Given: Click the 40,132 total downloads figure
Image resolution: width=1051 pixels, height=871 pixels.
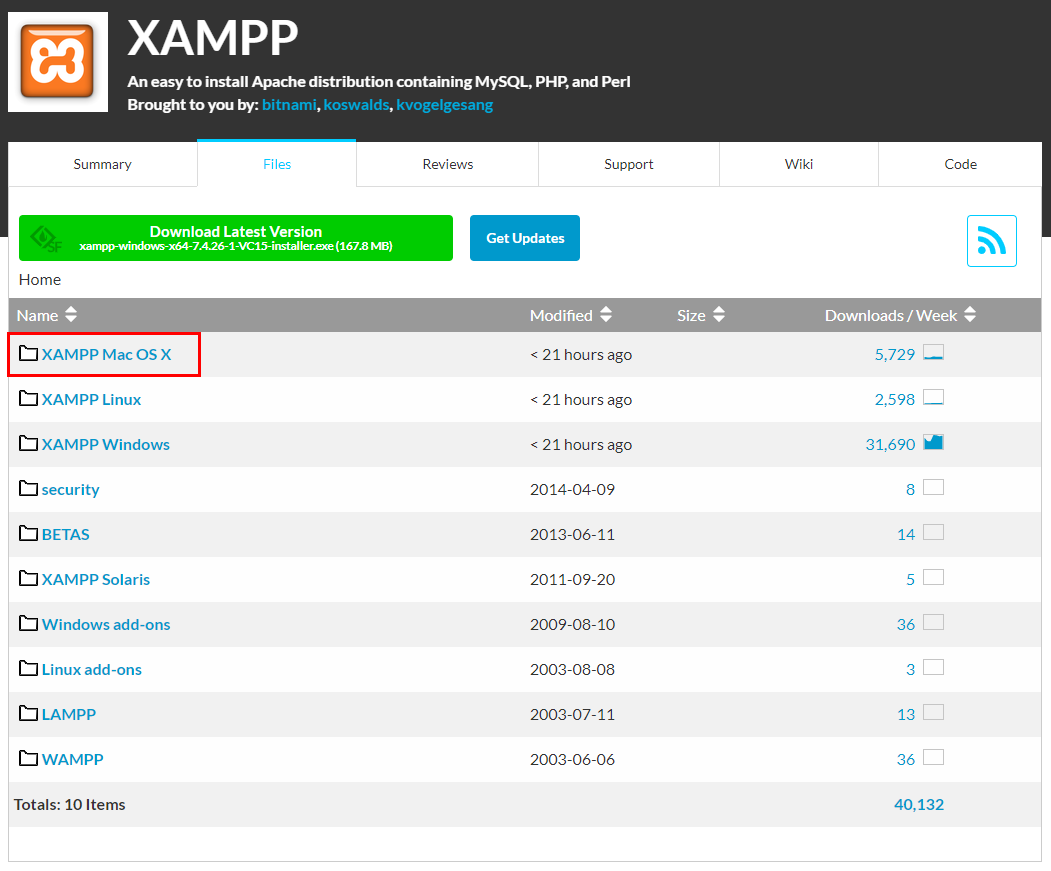Looking at the screenshot, I should tap(919, 804).
